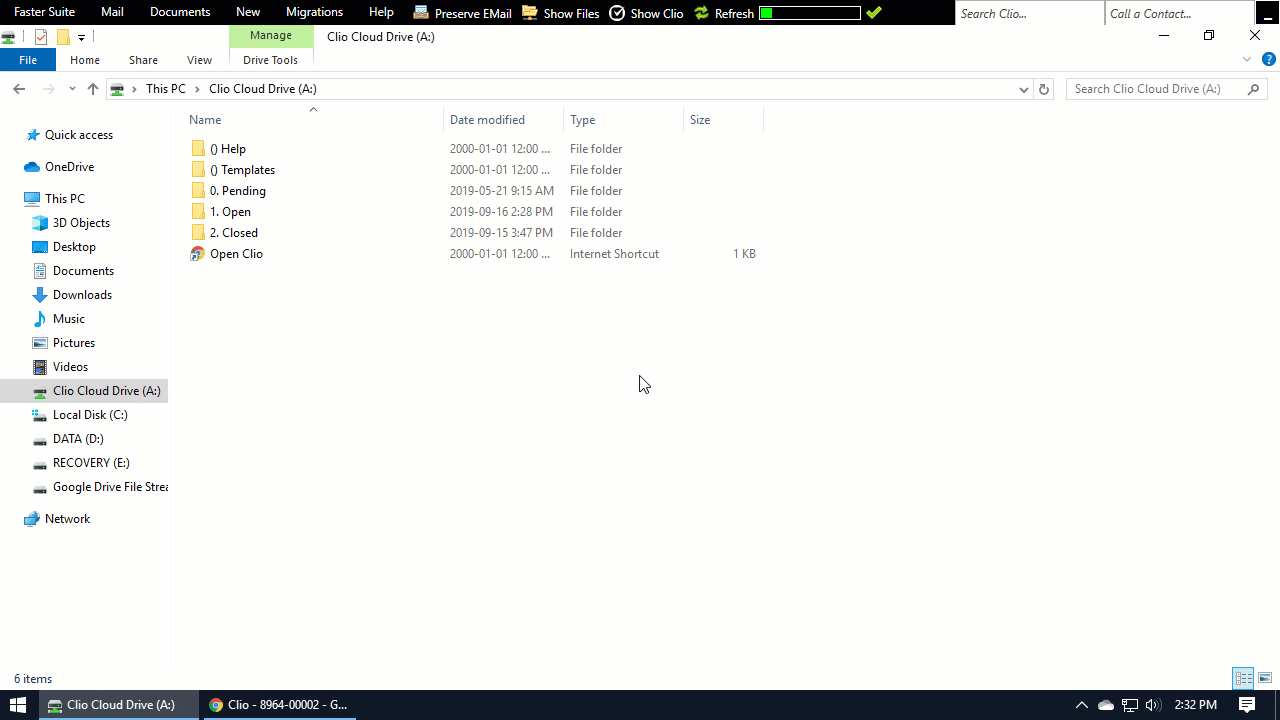Focus the Search Clio Cloud Drive box

pyautogui.click(x=1167, y=89)
